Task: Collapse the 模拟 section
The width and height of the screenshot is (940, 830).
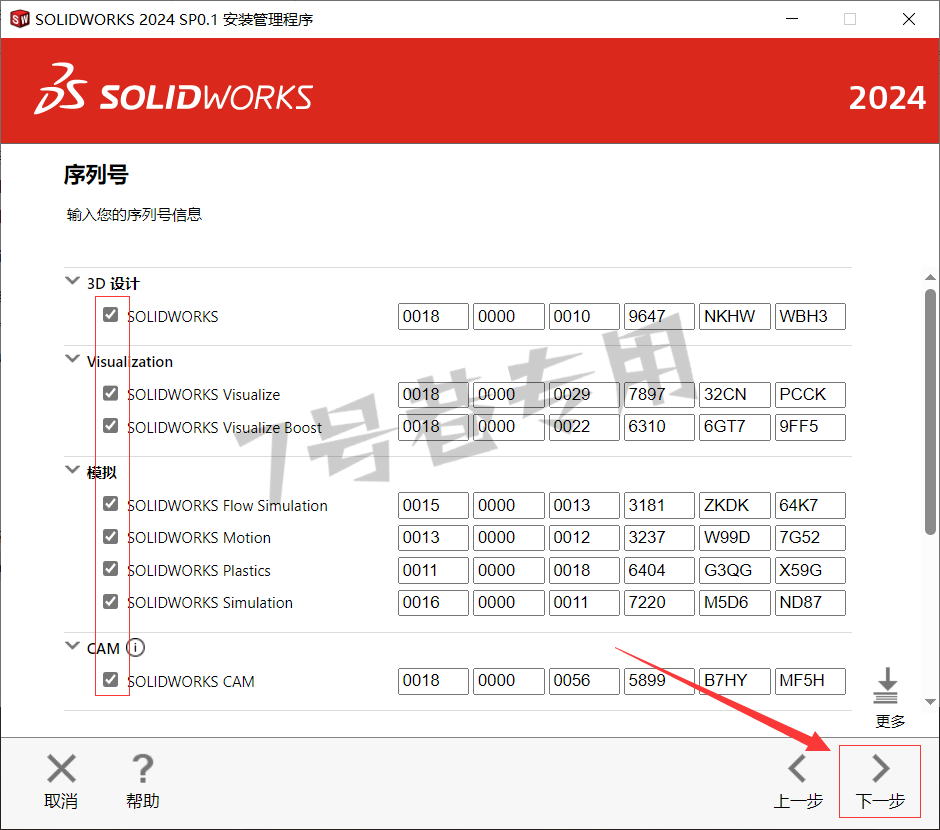Action: (x=72, y=469)
